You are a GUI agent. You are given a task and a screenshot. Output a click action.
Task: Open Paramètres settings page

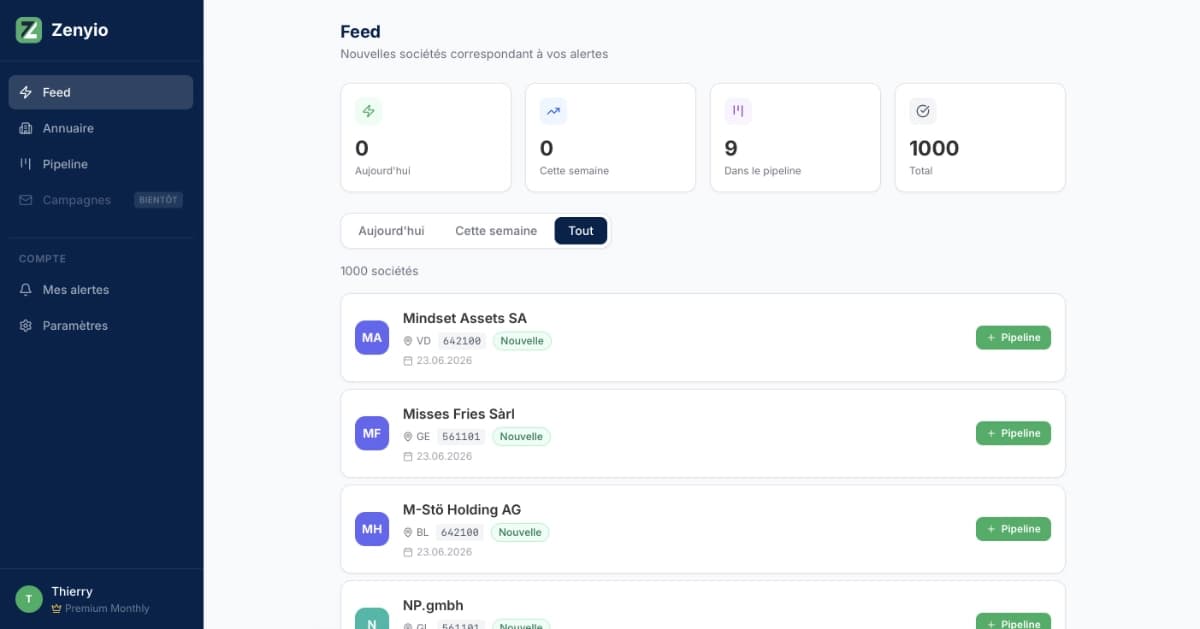point(101,326)
